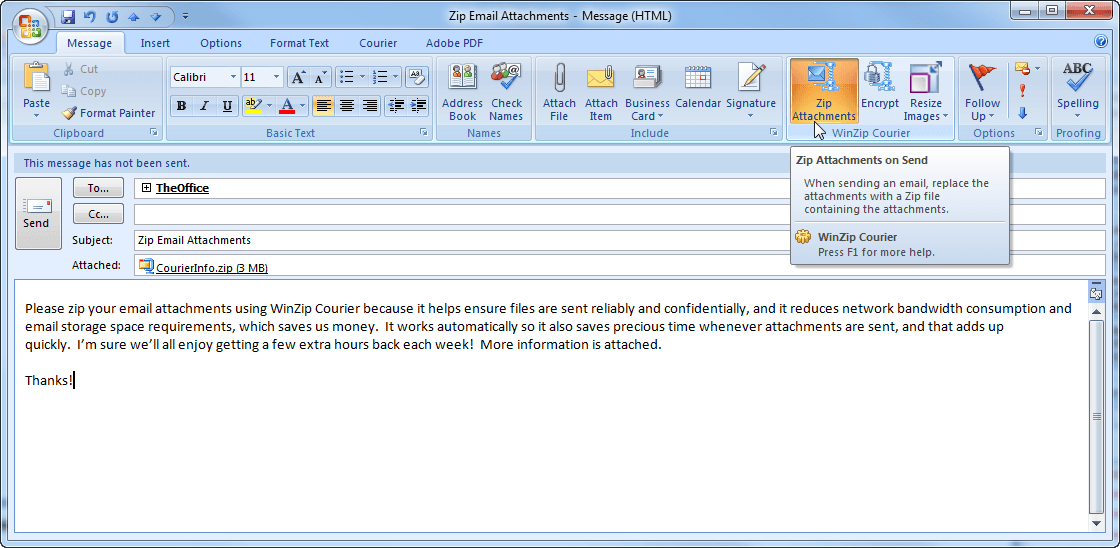This screenshot has width=1120, height=548.
Task: Toggle Zip Attachments on send
Action: pyautogui.click(x=824, y=92)
